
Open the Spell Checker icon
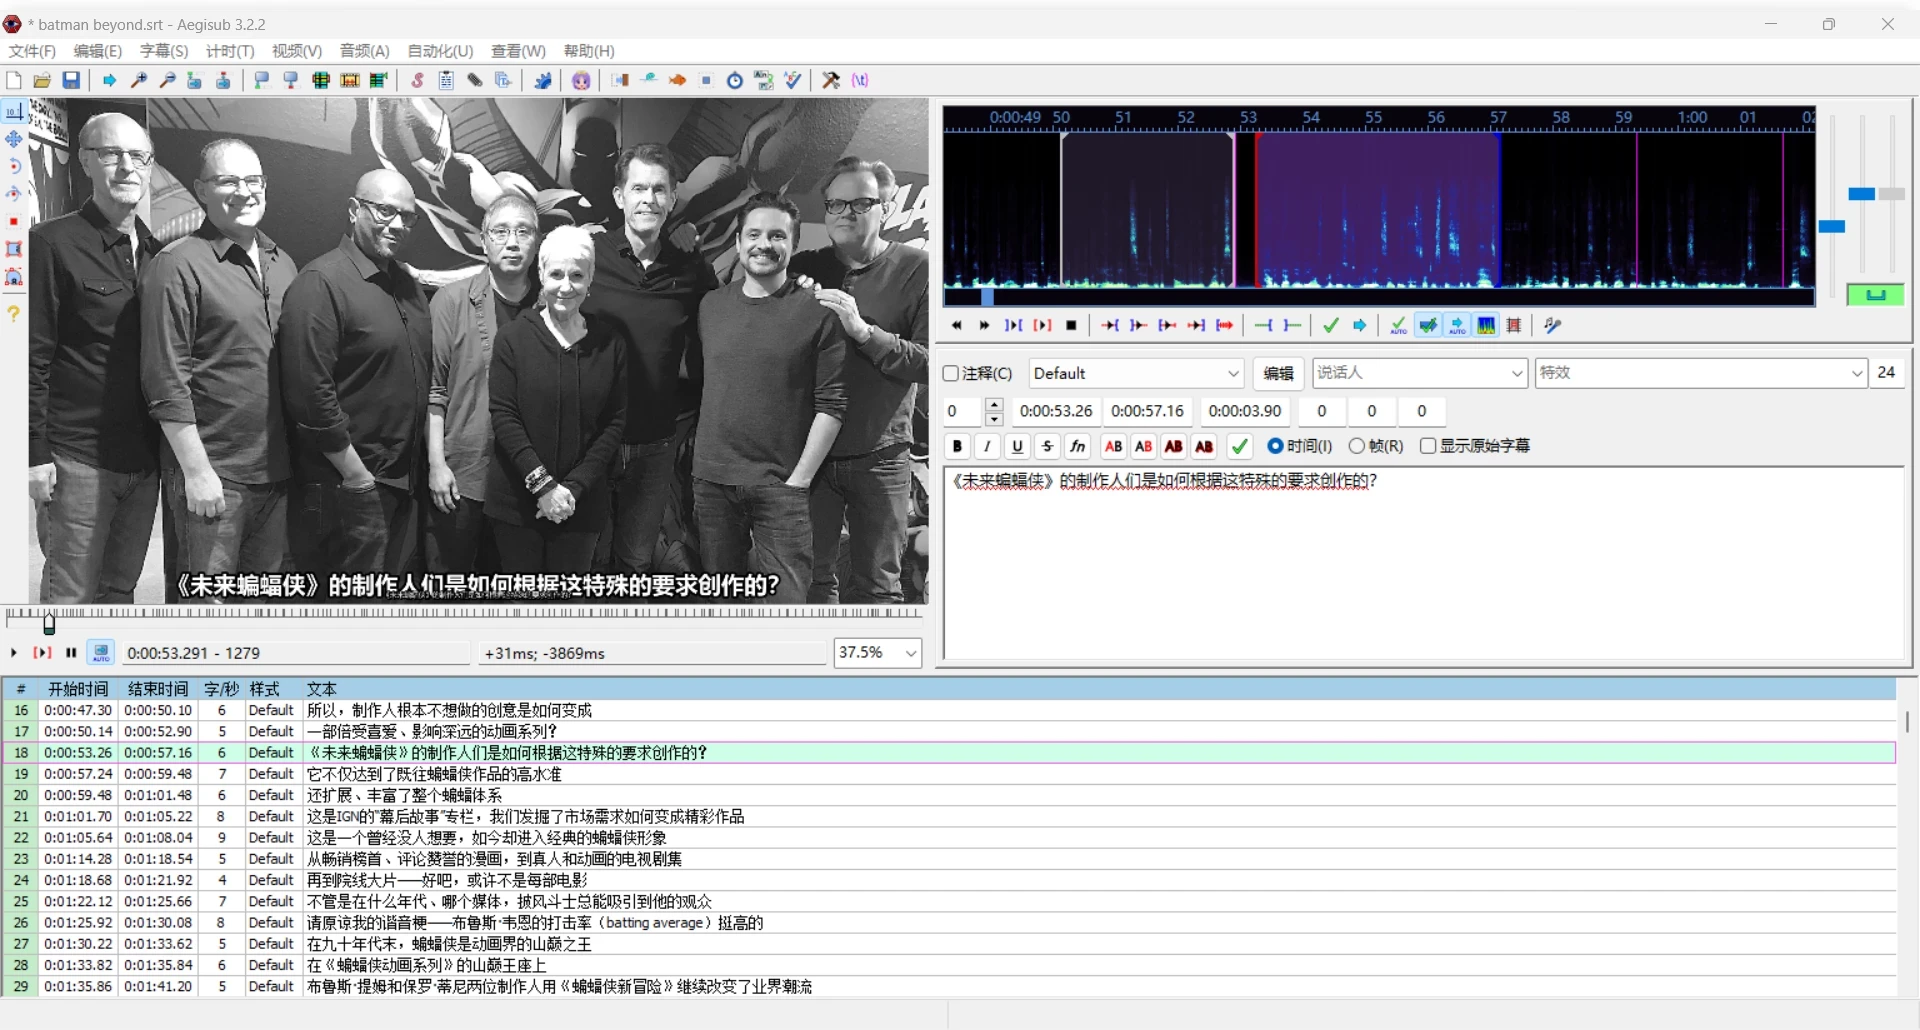point(793,80)
